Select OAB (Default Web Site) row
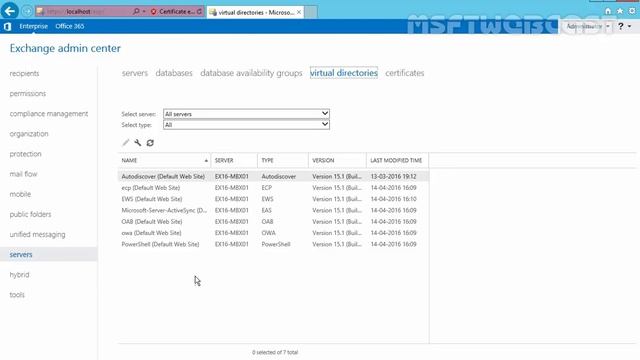Image resolution: width=640 pixels, height=360 pixels. pyautogui.click(x=273, y=222)
